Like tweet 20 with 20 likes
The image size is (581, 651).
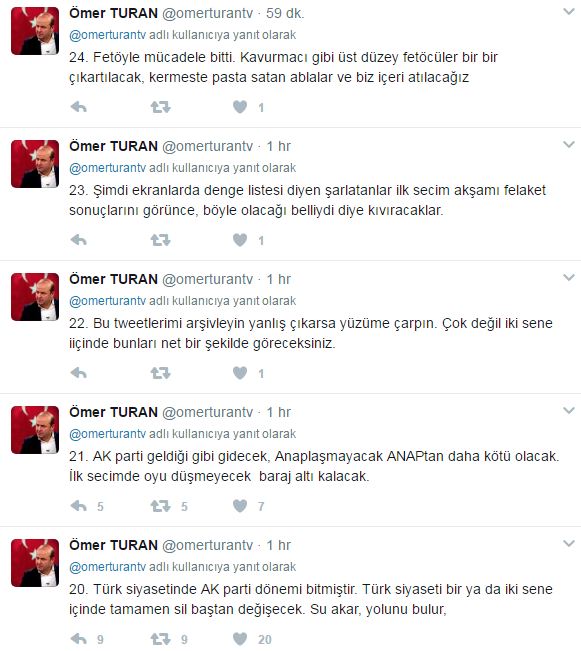coord(240,639)
